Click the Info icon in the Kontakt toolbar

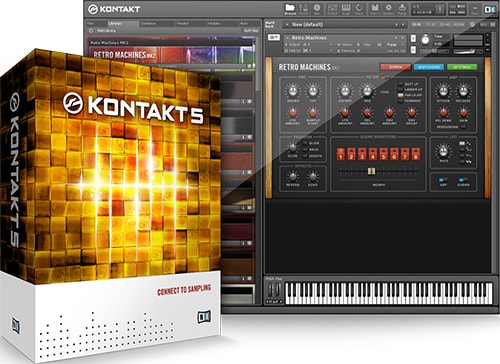[317, 8]
